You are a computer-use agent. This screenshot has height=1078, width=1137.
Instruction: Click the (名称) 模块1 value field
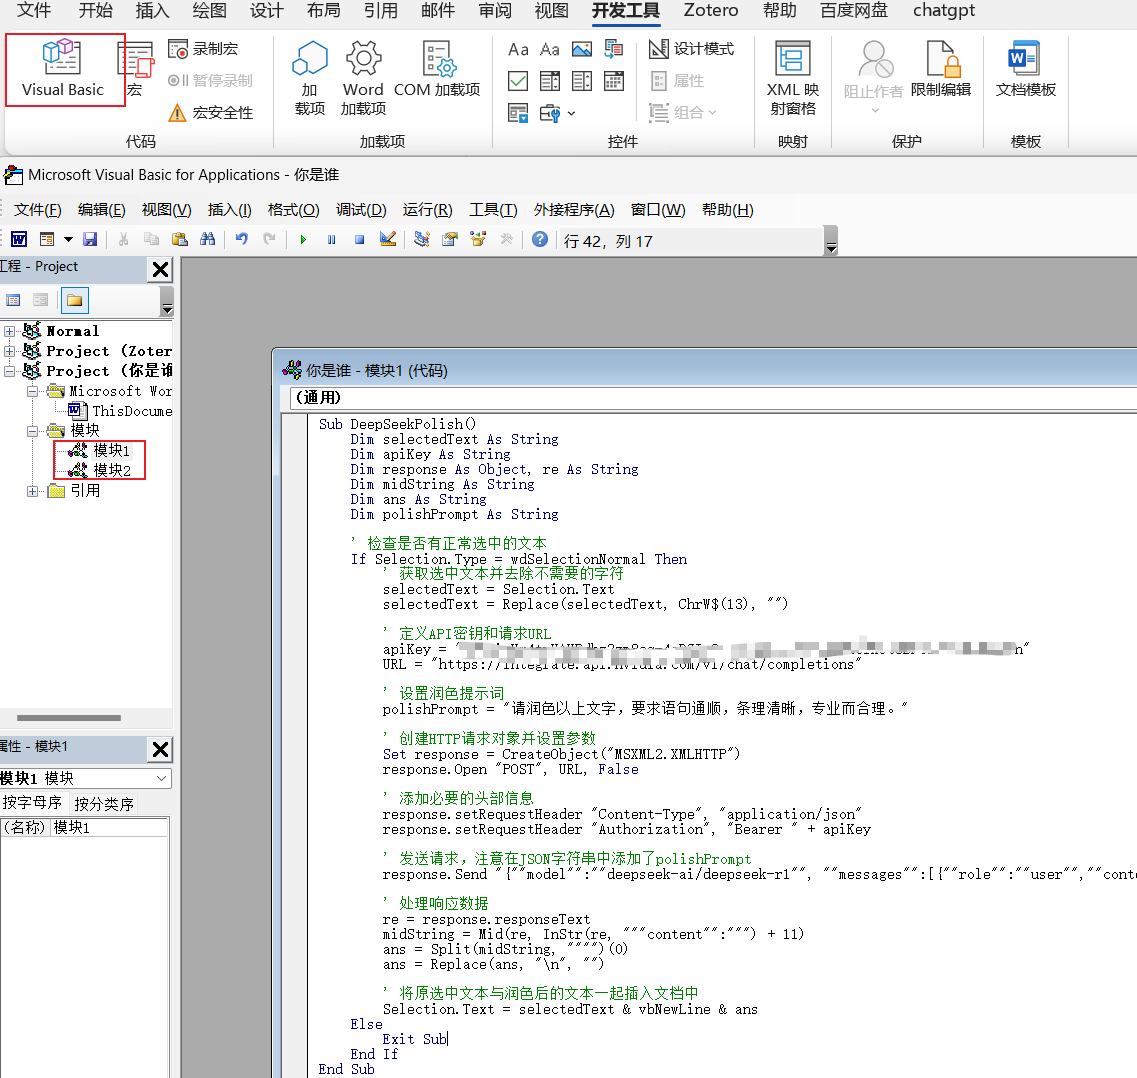pos(109,827)
